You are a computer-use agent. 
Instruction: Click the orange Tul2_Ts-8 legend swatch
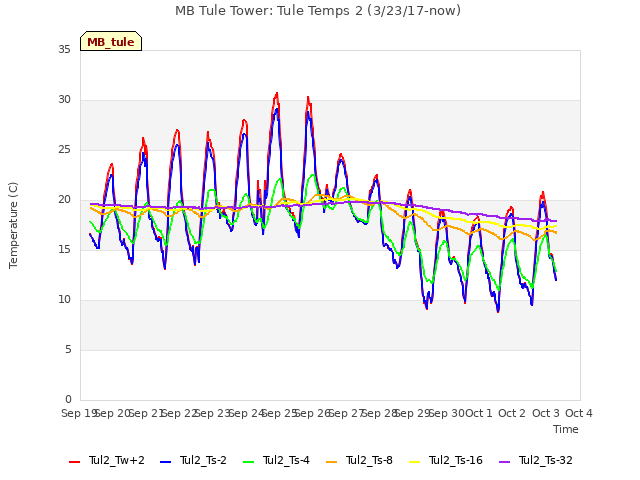[x=331, y=462]
